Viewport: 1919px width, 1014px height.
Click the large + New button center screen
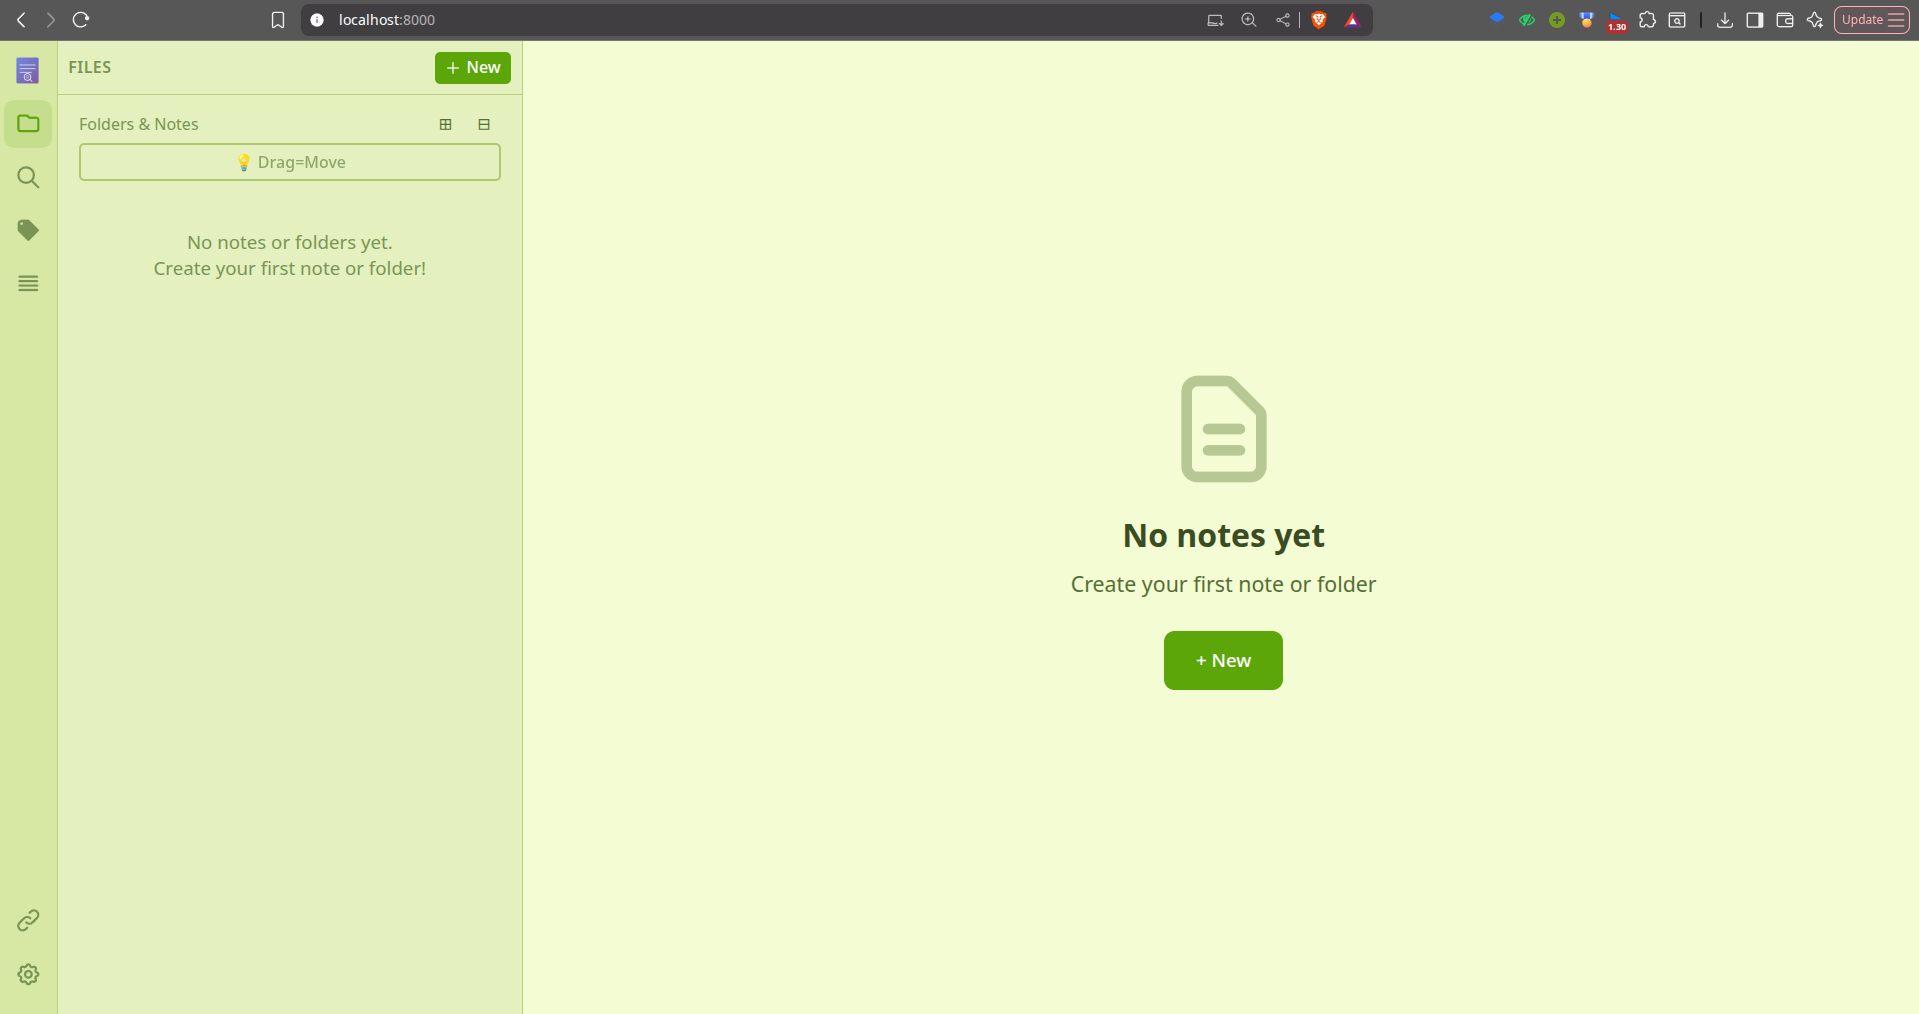pos(1222,660)
